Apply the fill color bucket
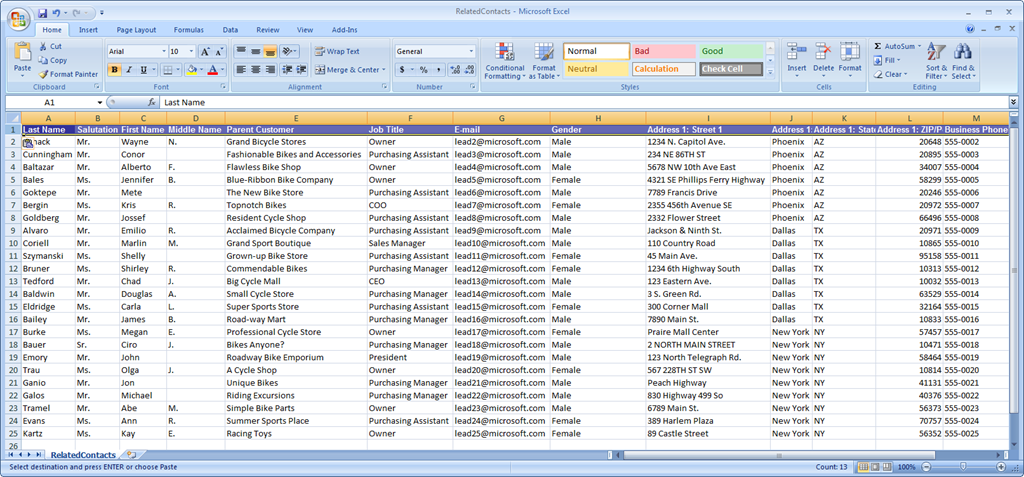This screenshot has width=1024, height=477. 191,70
